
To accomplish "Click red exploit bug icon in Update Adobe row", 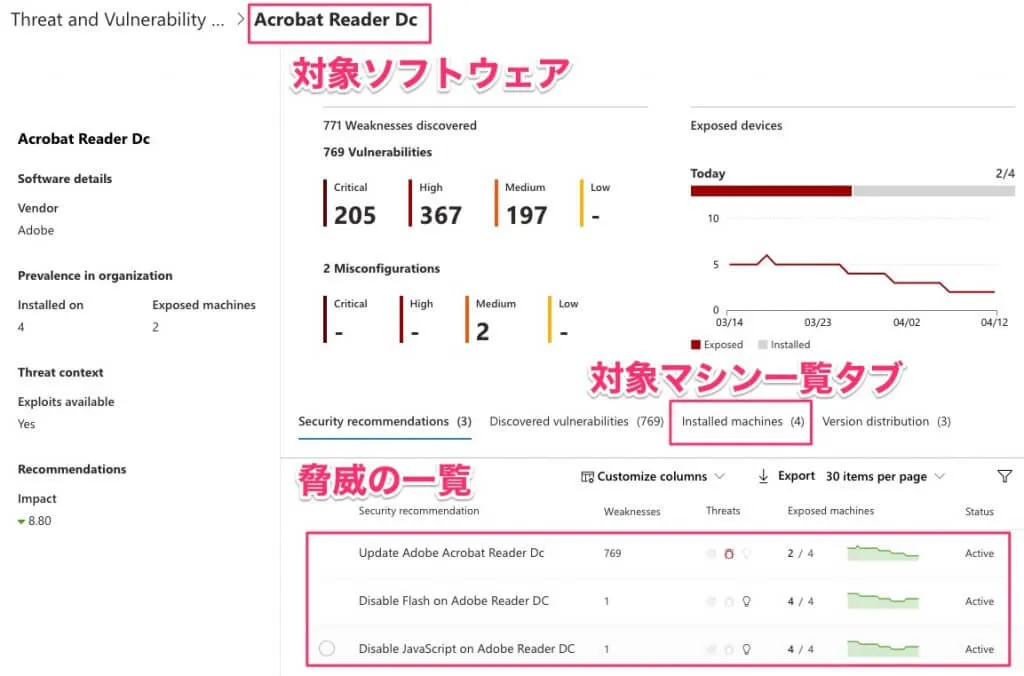I will [729, 553].
